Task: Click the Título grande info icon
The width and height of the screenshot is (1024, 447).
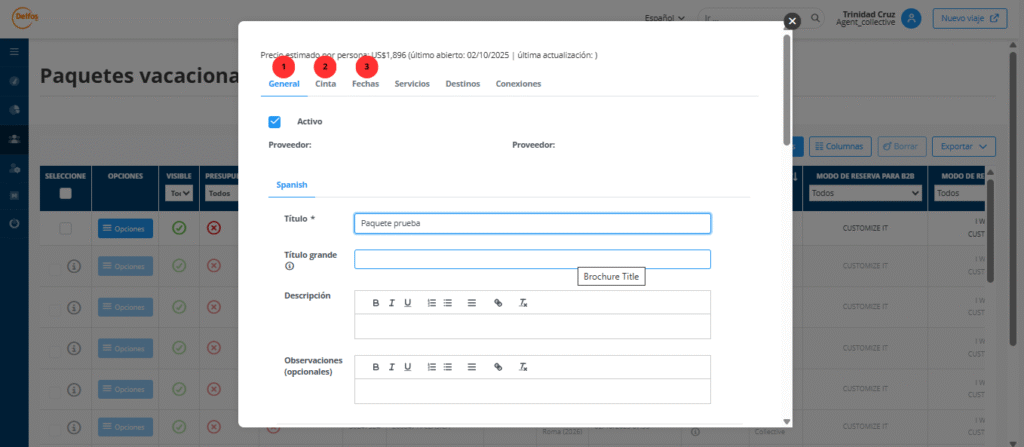Action: point(289,267)
